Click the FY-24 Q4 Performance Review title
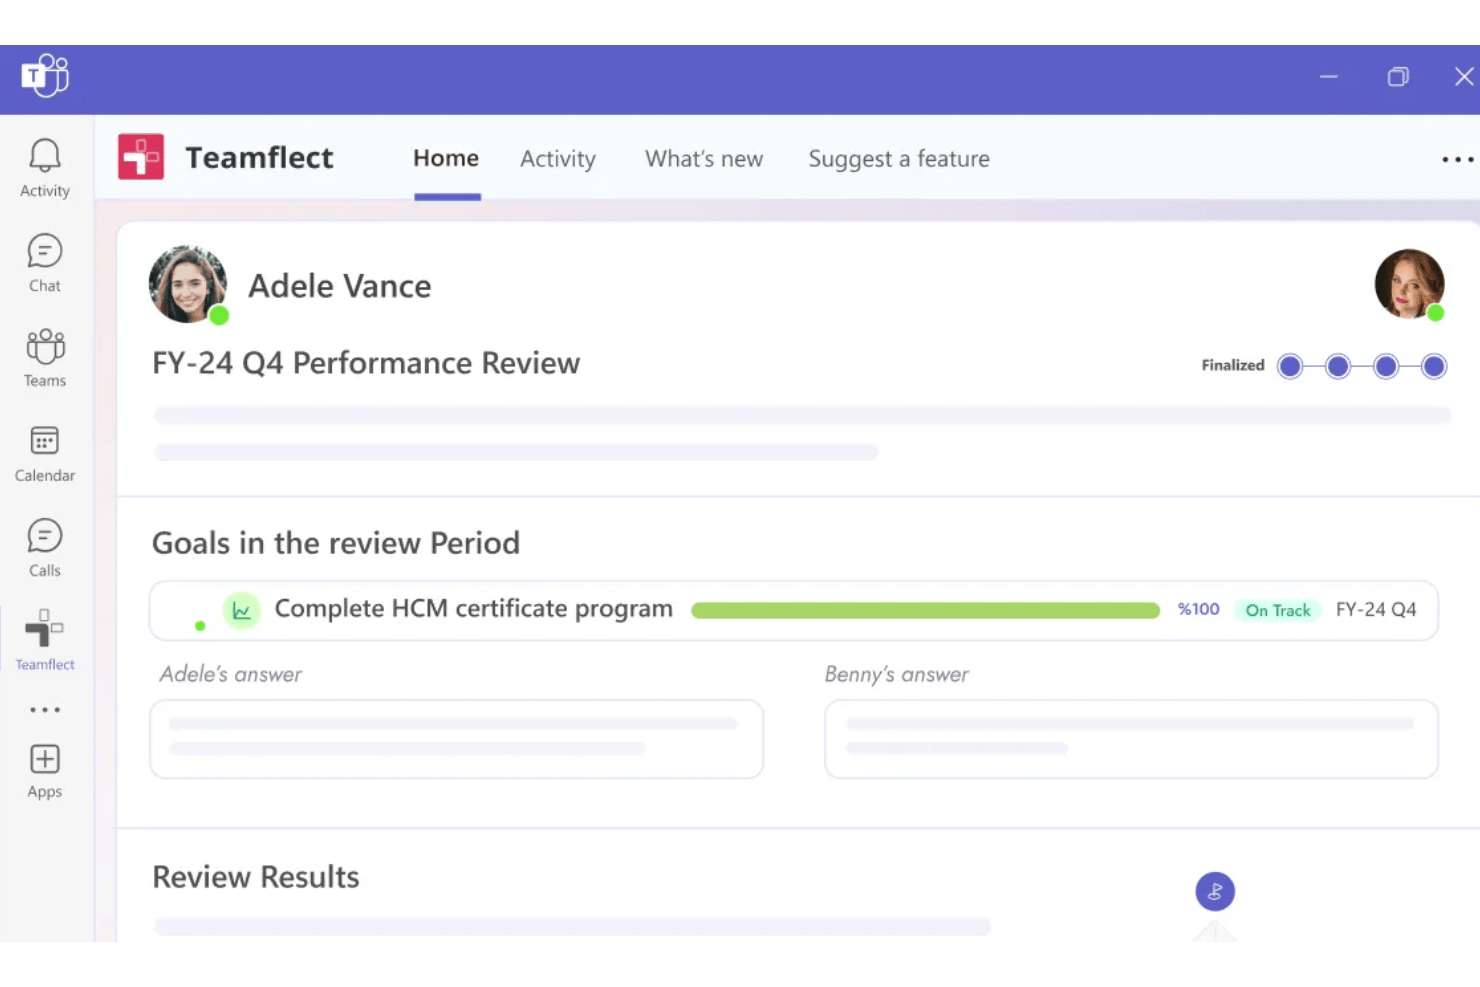This screenshot has height=987, width=1480. click(x=366, y=363)
